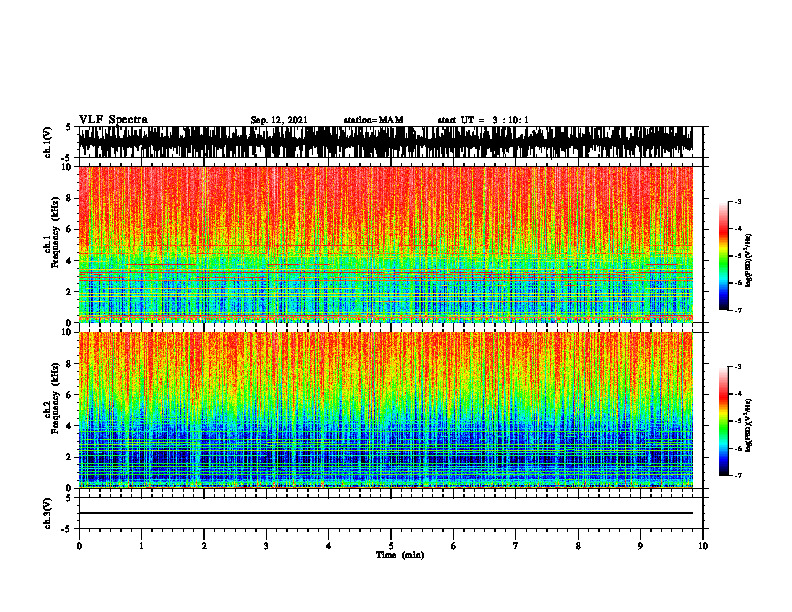
Task: Click the ch.2 spectrogram colorbar
Action: coord(723,421)
